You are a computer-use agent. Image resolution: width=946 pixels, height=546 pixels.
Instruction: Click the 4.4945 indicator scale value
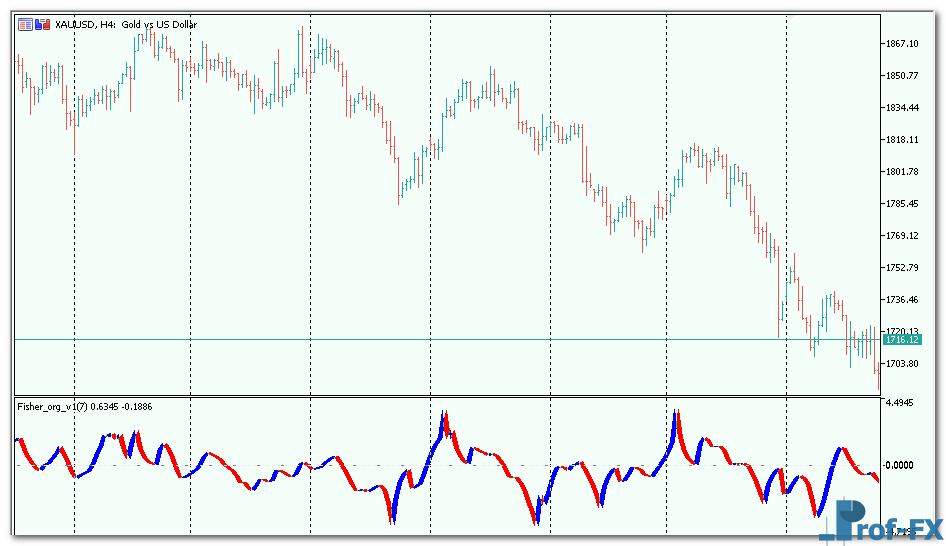[902, 405]
